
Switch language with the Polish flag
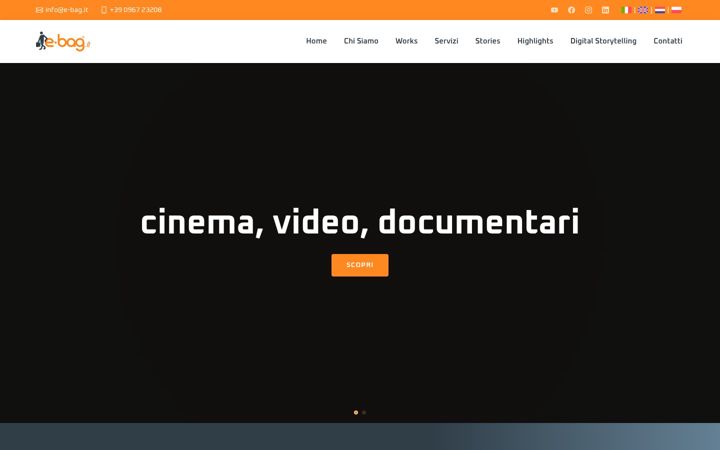point(676,10)
